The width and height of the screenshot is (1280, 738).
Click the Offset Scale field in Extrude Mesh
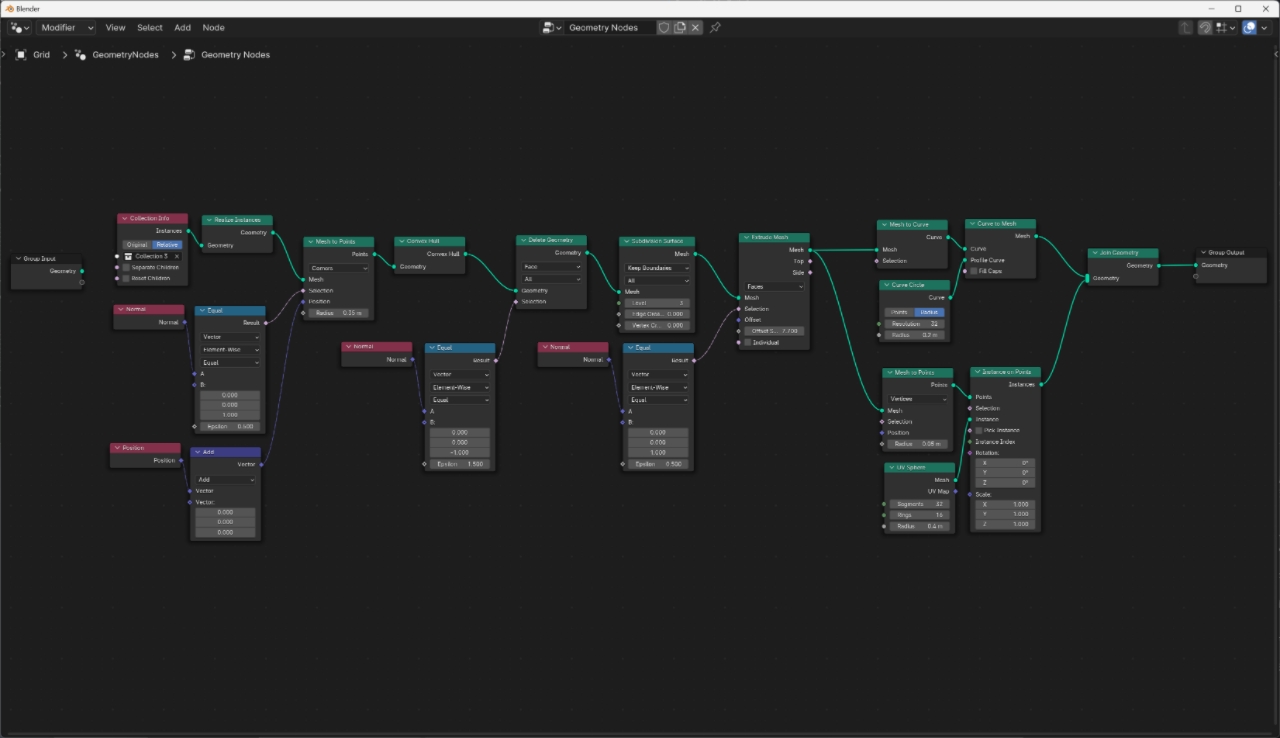tap(774, 331)
